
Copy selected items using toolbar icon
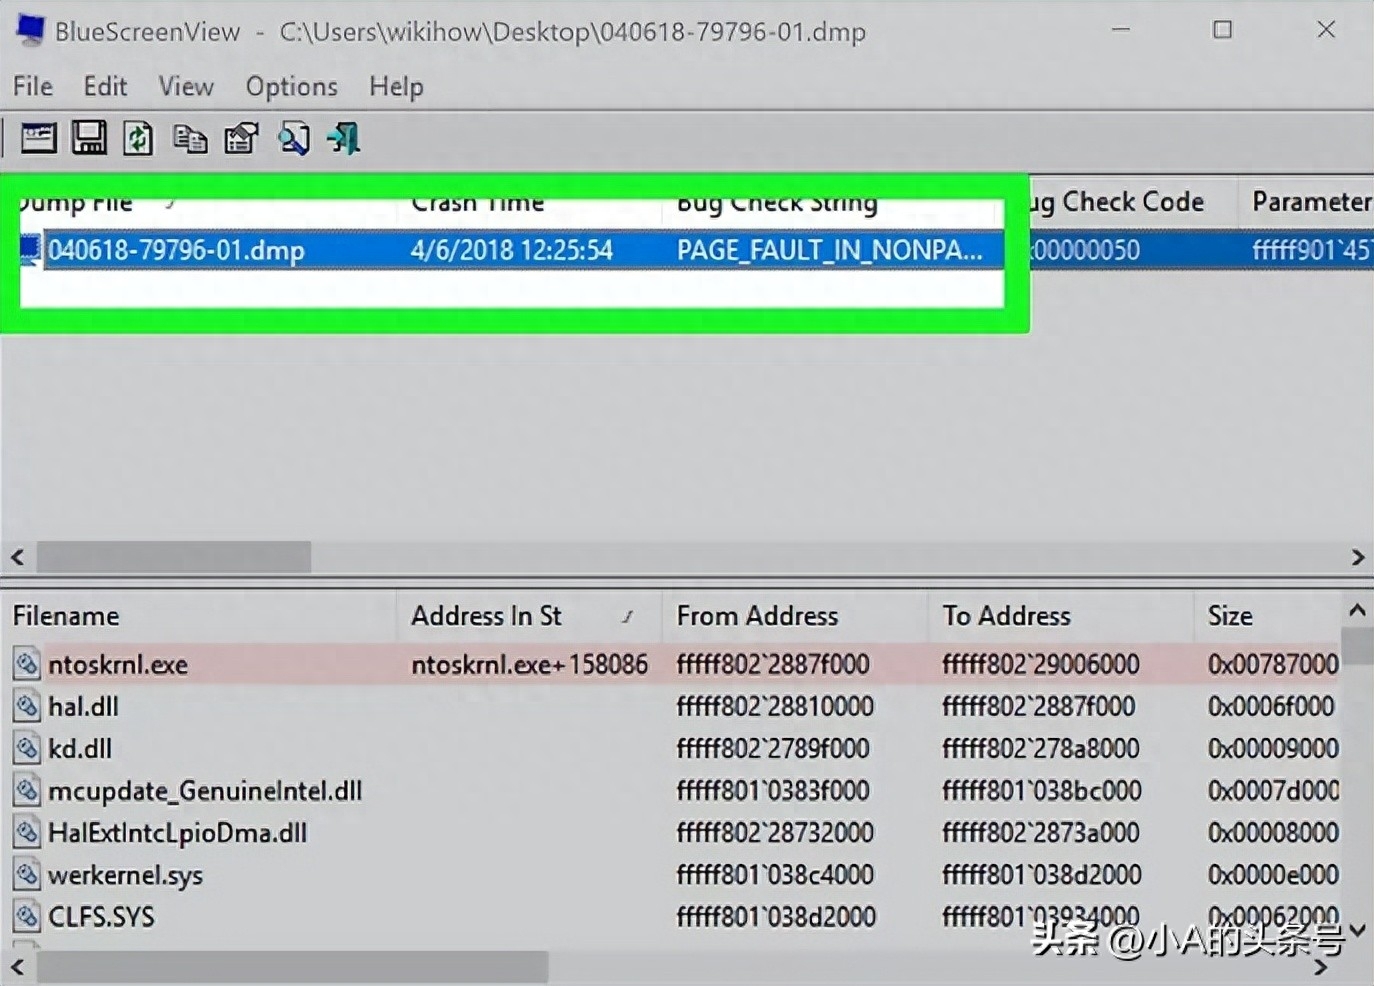190,138
